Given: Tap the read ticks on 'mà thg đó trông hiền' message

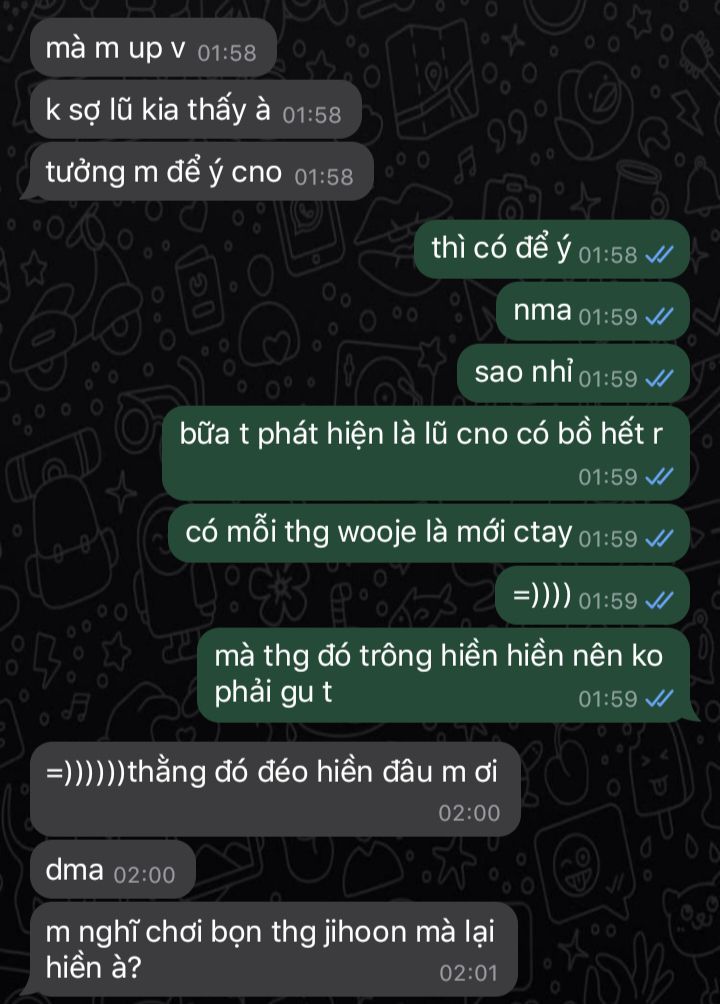Looking at the screenshot, I should 659,699.
